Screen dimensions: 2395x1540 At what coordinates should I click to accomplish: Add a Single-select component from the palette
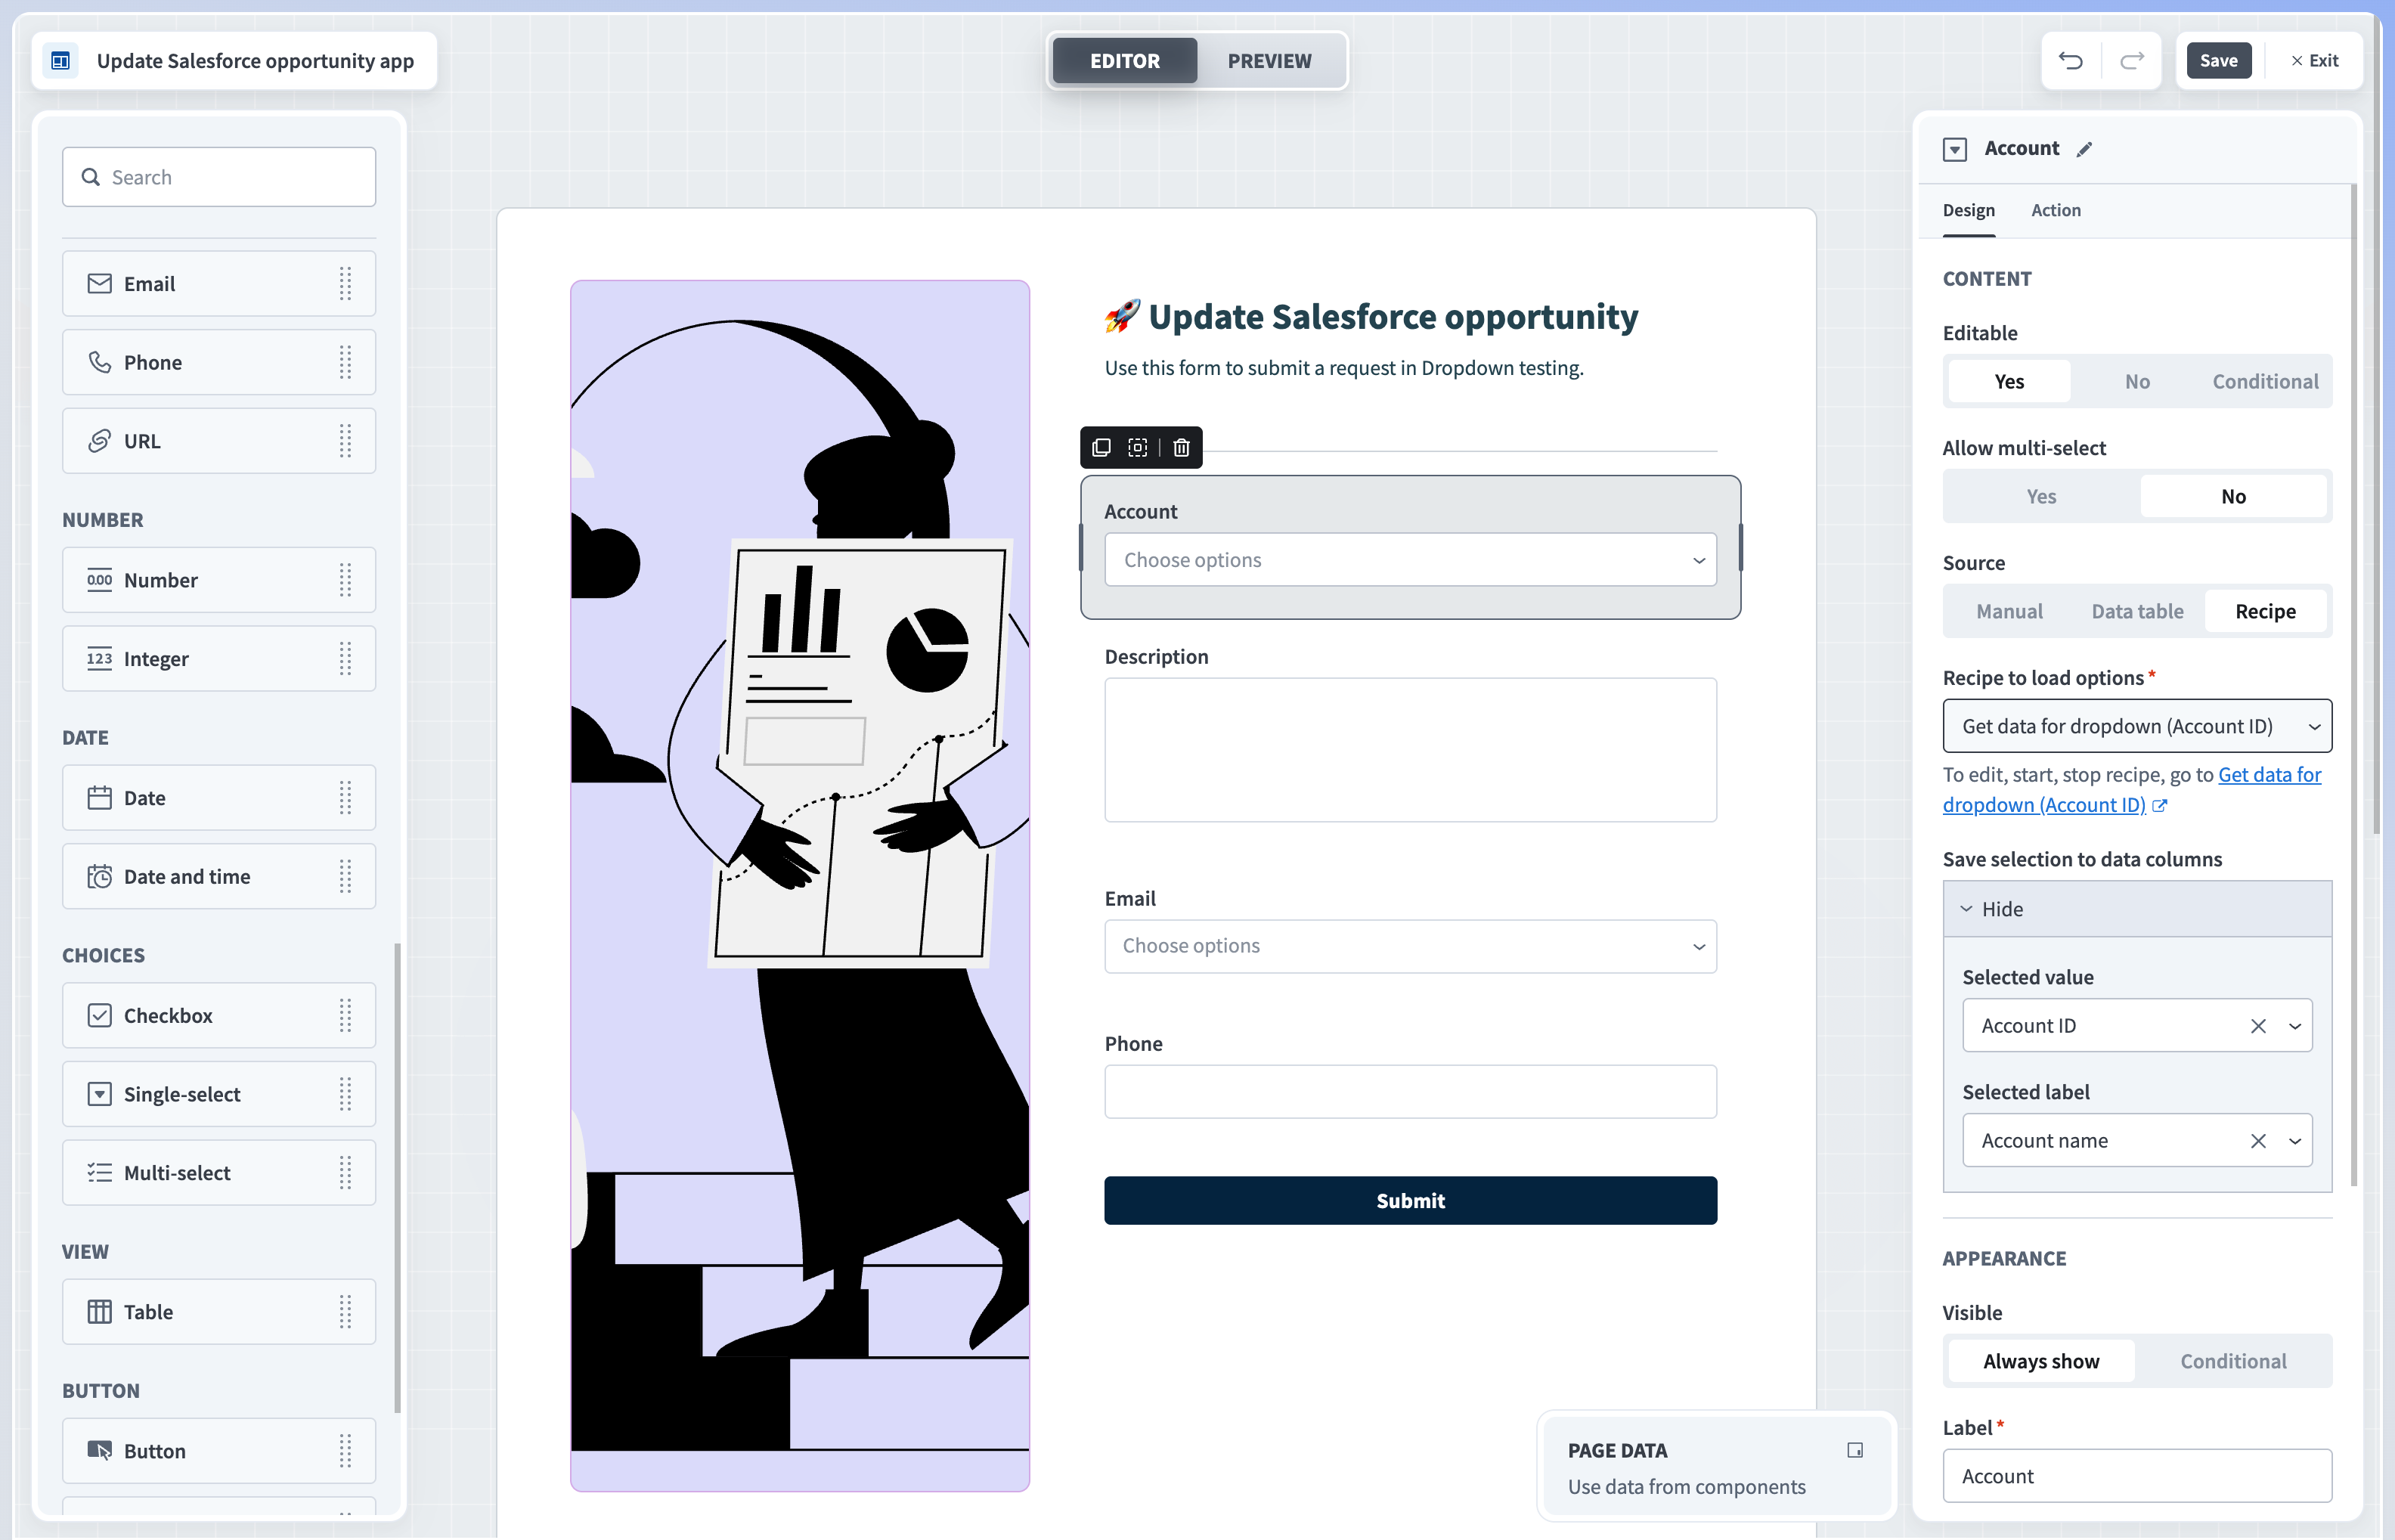[219, 1094]
